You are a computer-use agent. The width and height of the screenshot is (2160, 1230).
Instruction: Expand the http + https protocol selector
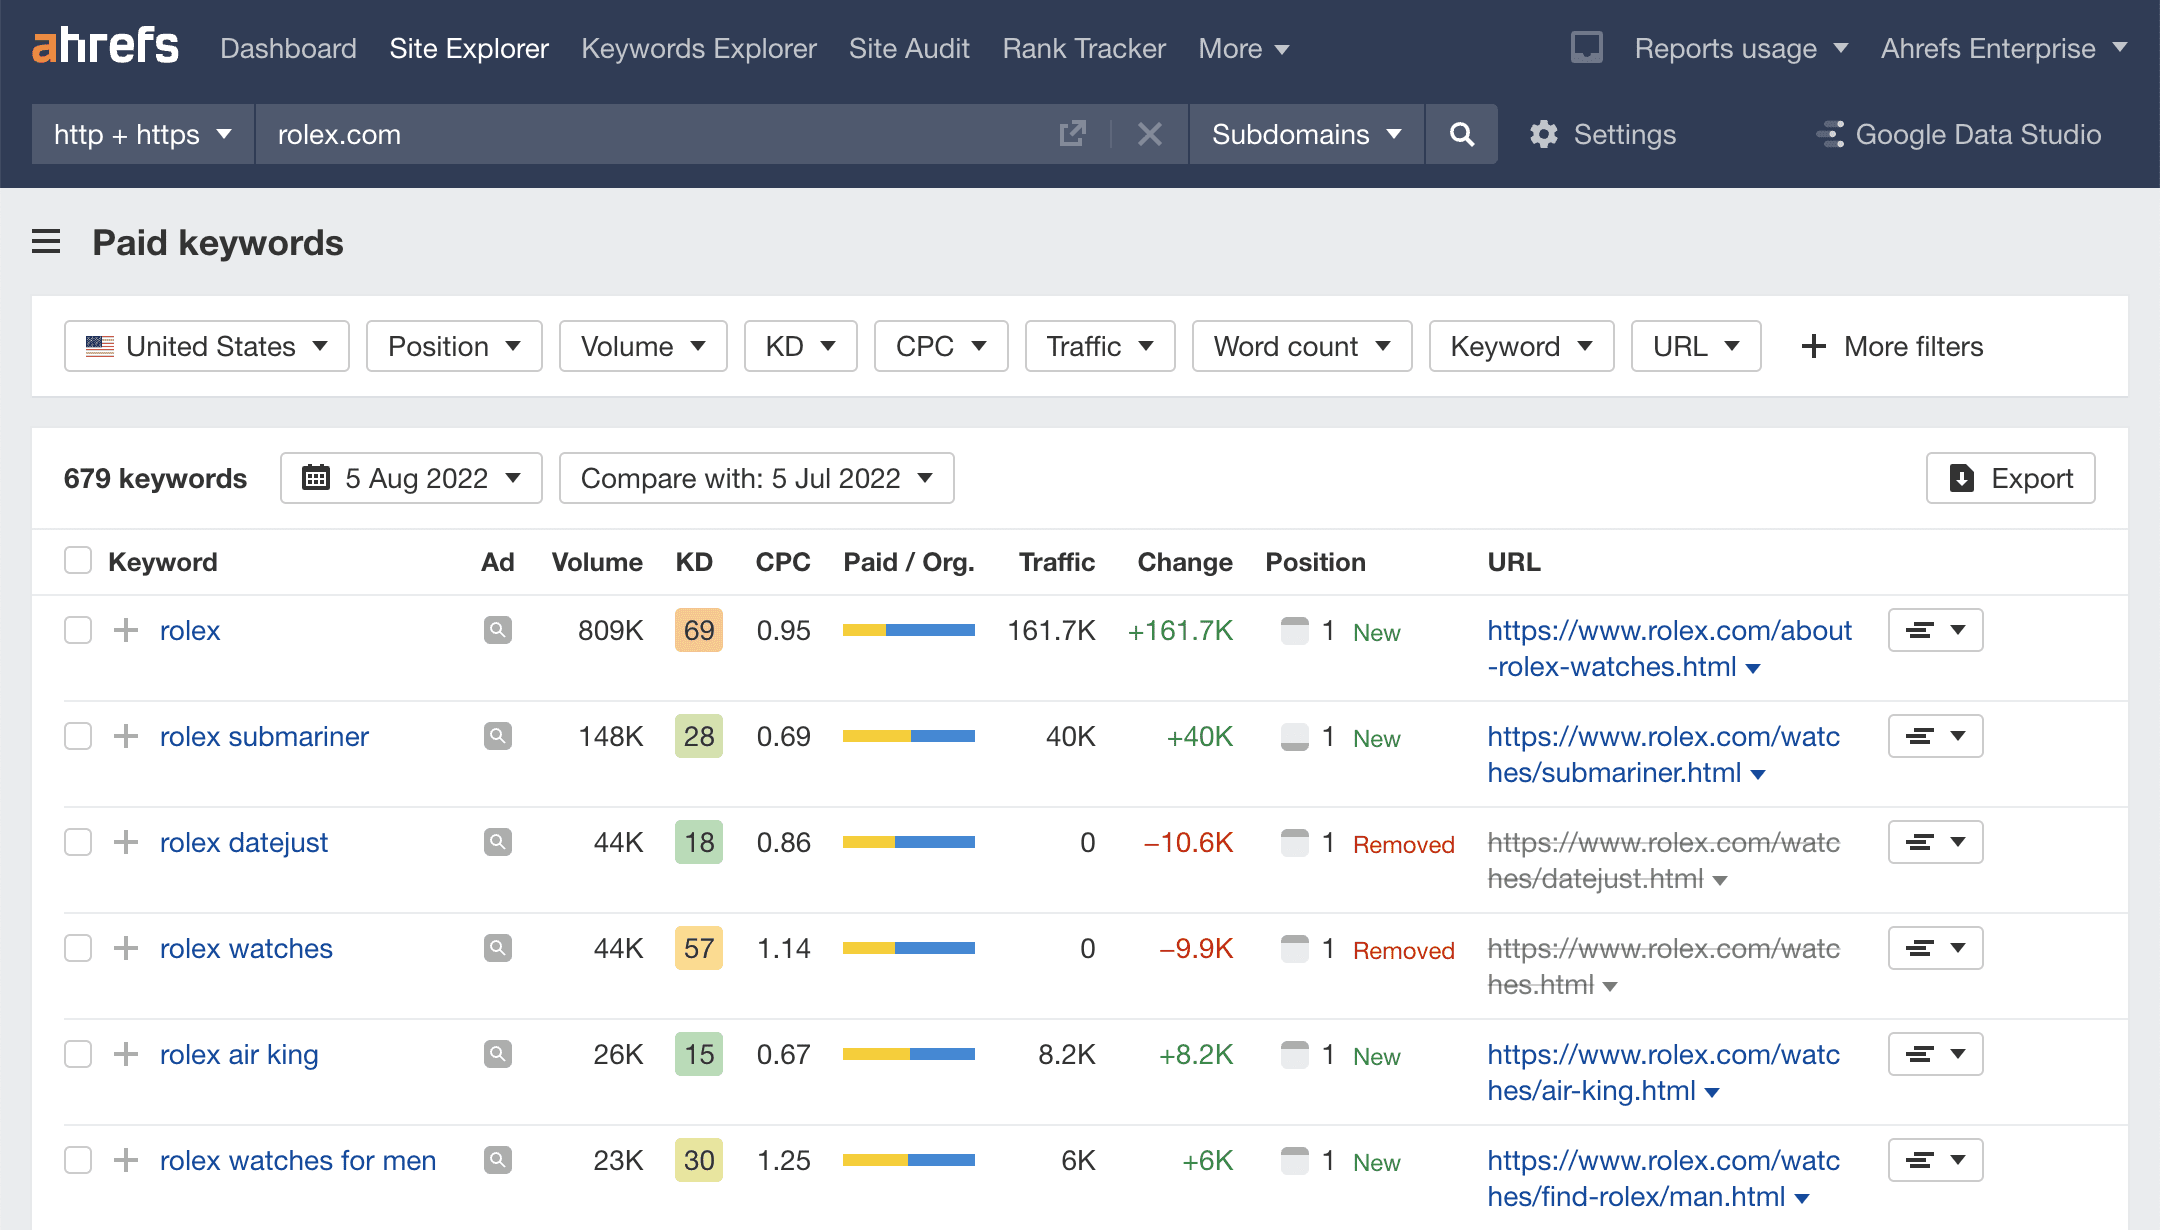click(x=141, y=133)
